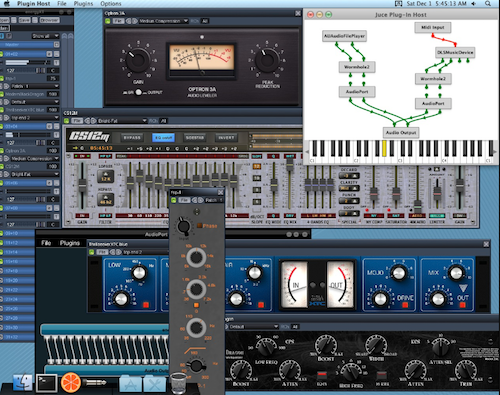Close the ThrillseekerXTC blue plugin window
The height and width of the screenshot is (395, 500).
point(486,244)
